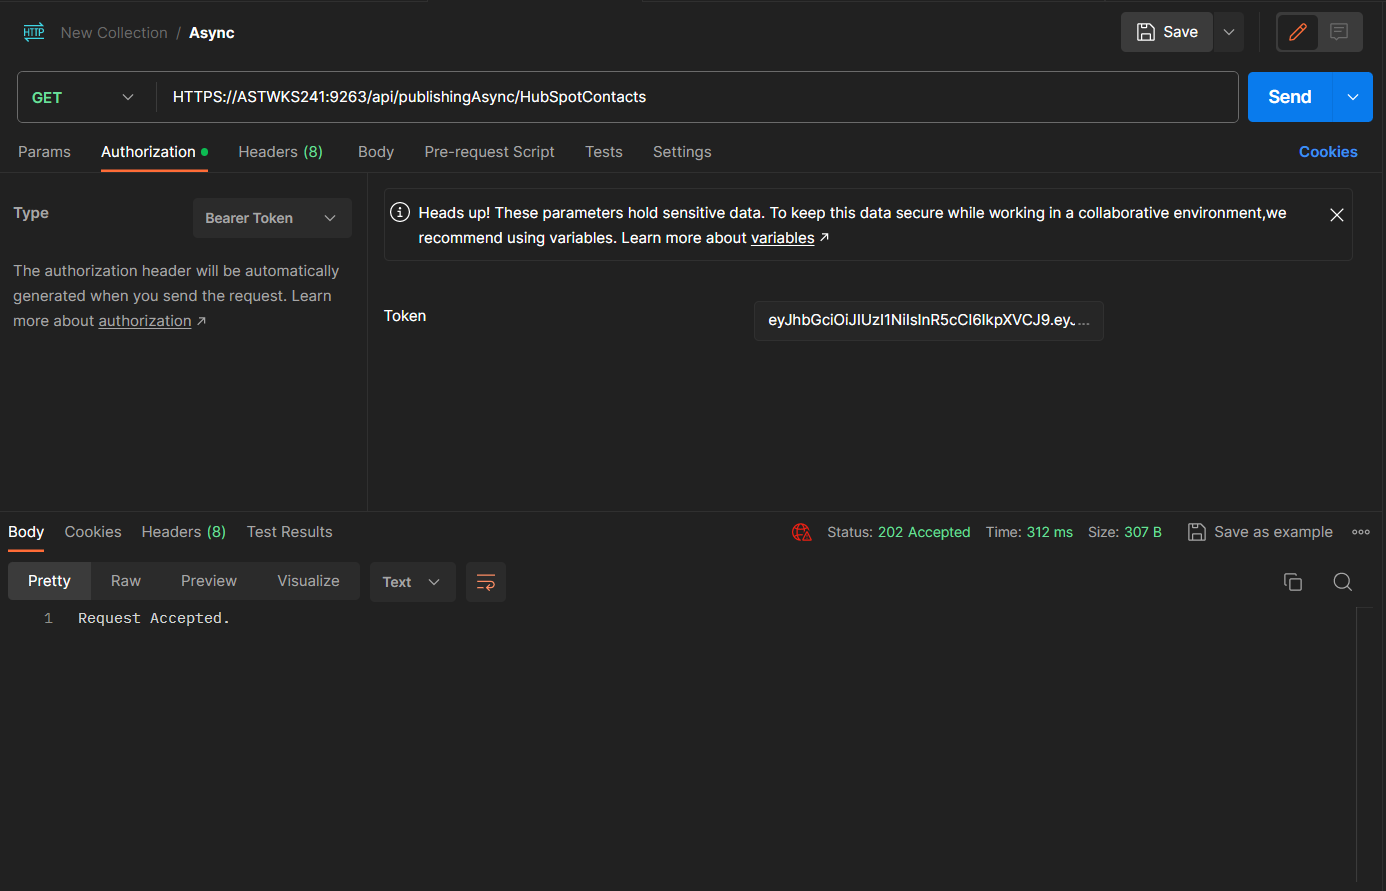Screen dimensions: 1386x891
Task: Open the comments icon
Action: coord(1339,32)
